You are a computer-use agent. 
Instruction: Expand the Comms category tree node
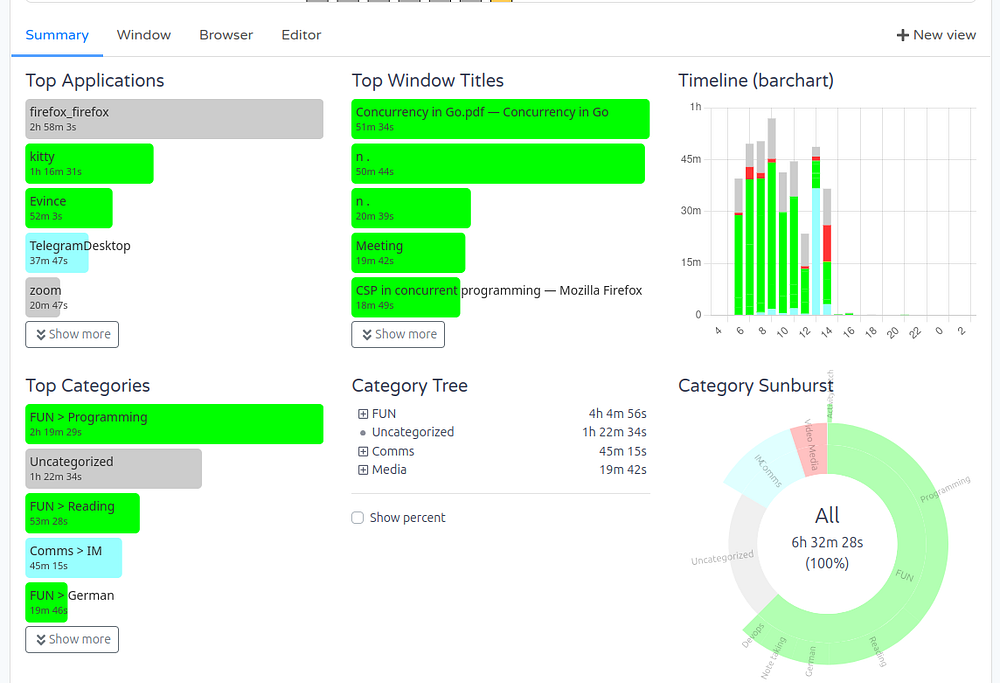click(x=363, y=452)
